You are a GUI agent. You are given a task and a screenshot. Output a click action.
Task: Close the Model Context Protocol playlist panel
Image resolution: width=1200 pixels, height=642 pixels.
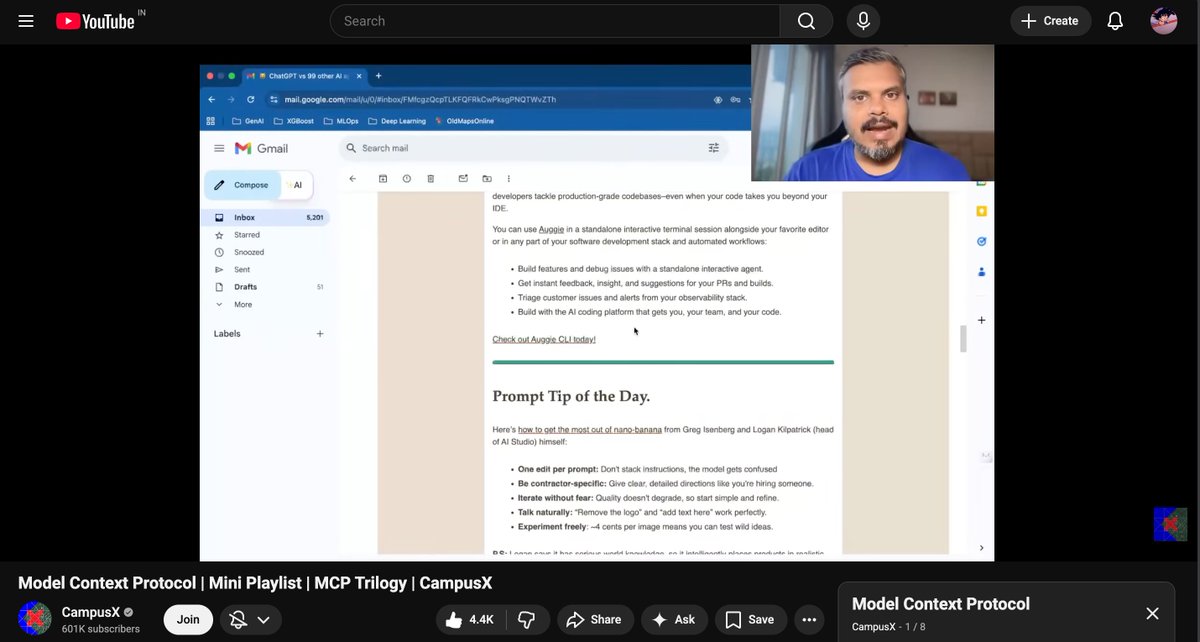pyautogui.click(x=1152, y=613)
